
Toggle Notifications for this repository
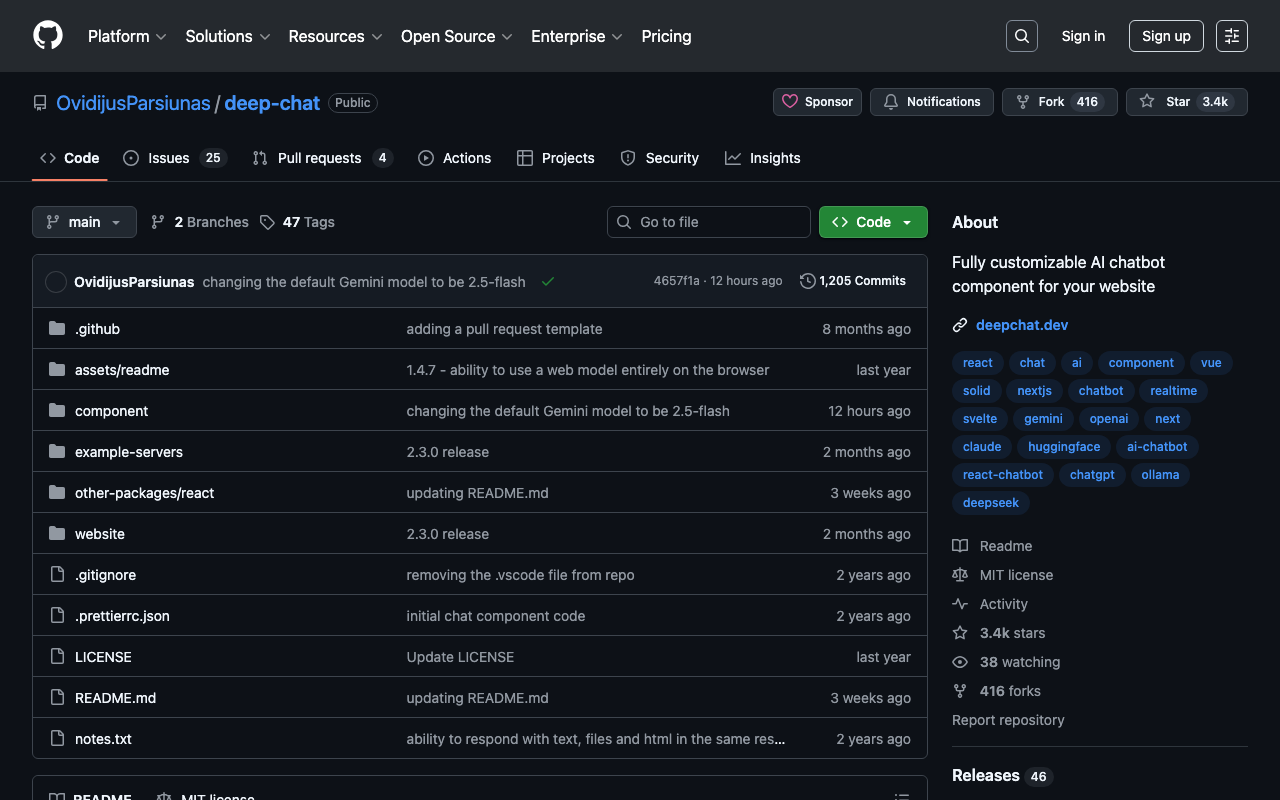click(931, 102)
